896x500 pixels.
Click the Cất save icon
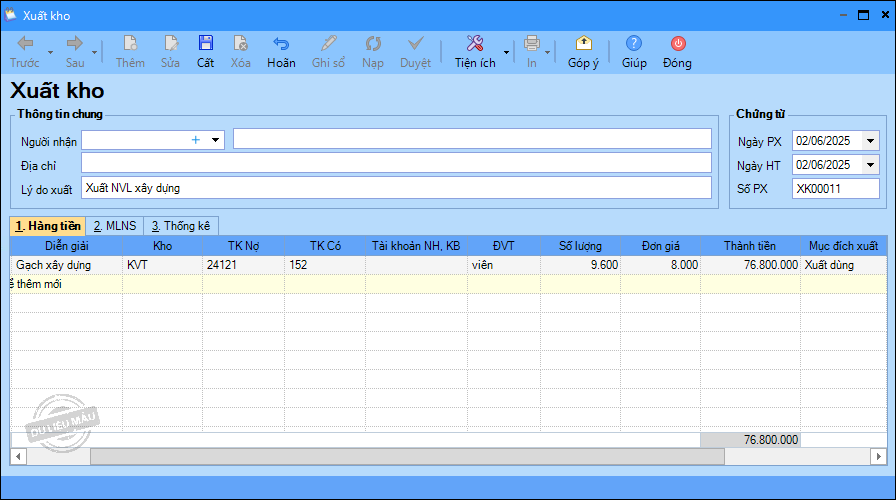click(205, 44)
